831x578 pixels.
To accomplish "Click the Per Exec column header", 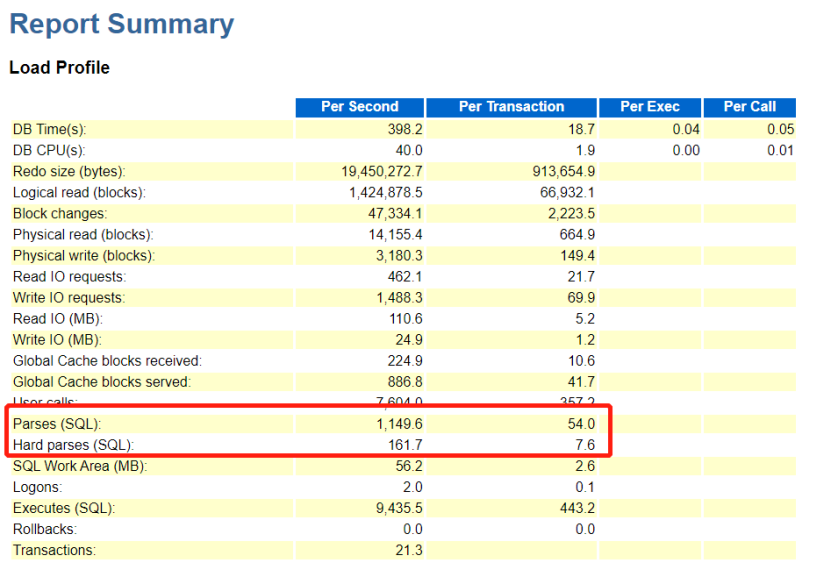I will [649, 107].
